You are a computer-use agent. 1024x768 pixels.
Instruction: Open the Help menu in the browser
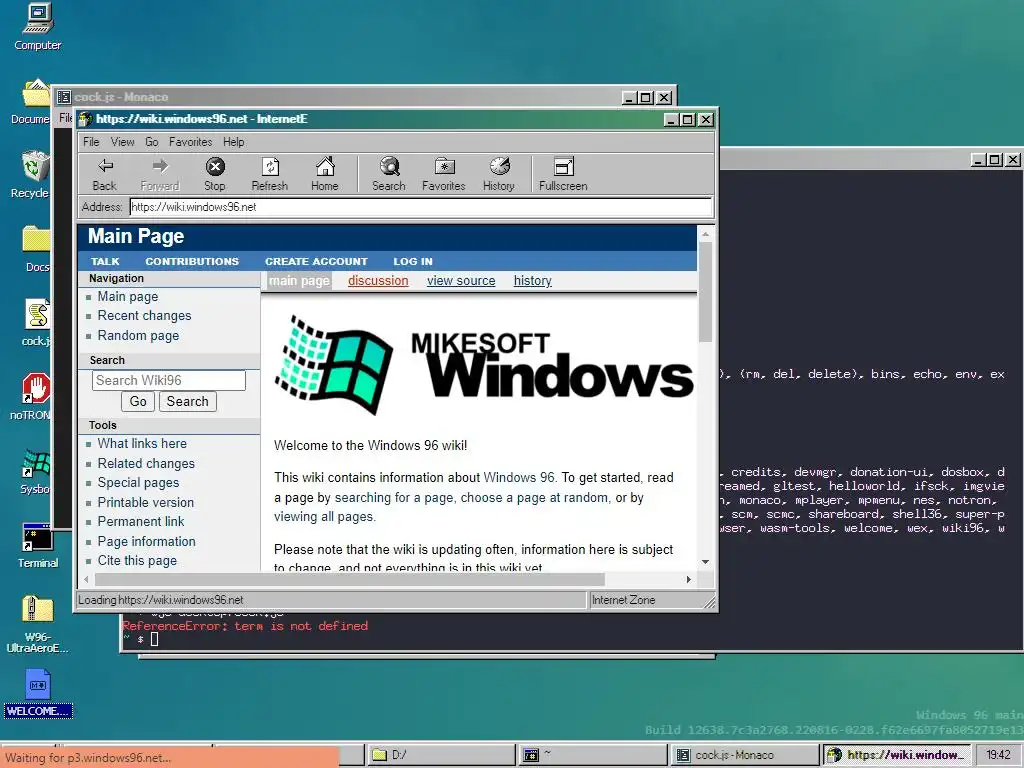coord(233,142)
